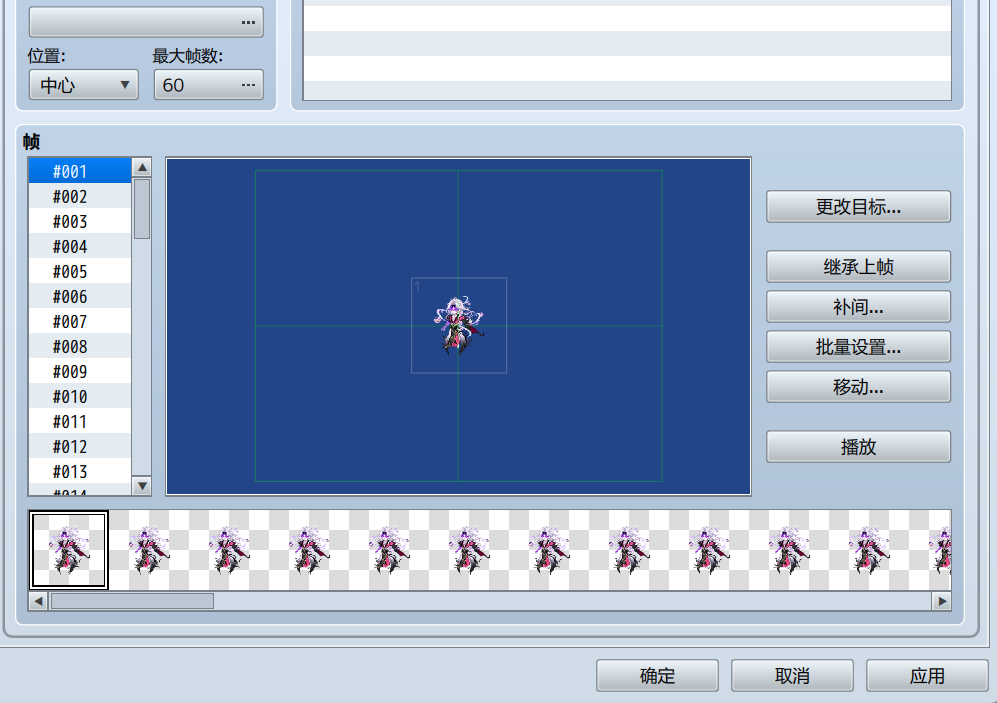Open the 中心 position dropdown
The height and width of the screenshot is (703, 997).
click(83, 85)
